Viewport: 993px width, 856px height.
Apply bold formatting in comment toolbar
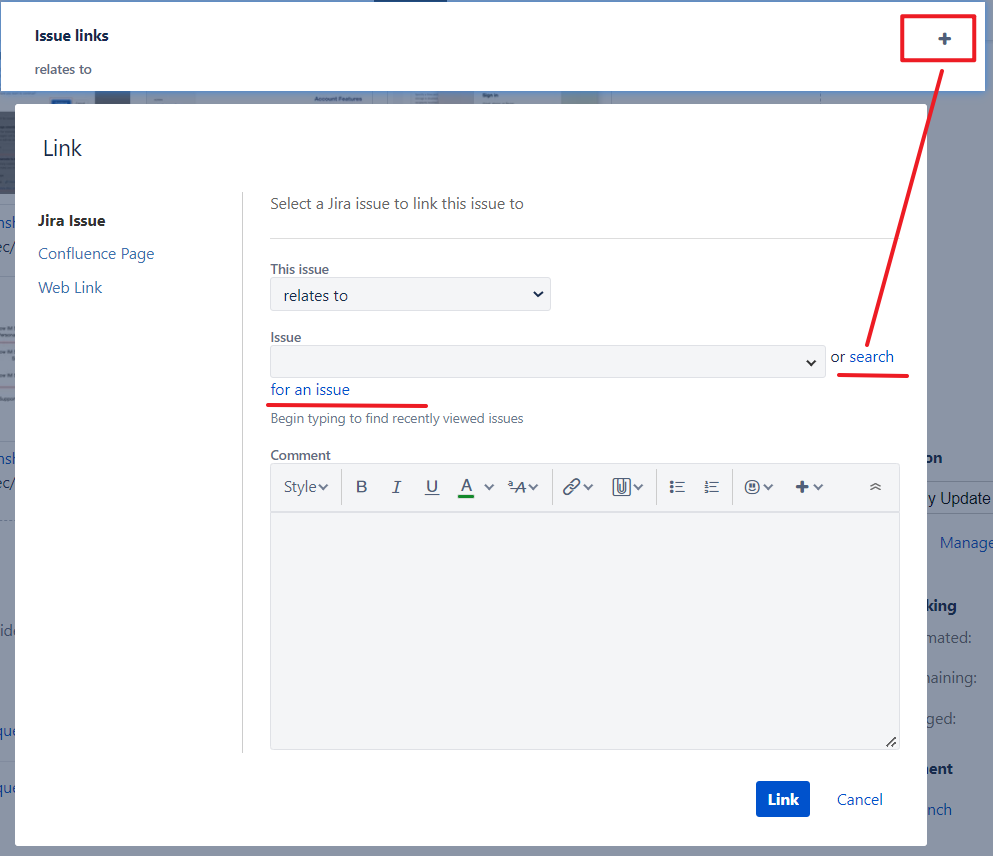[x=362, y=487]
